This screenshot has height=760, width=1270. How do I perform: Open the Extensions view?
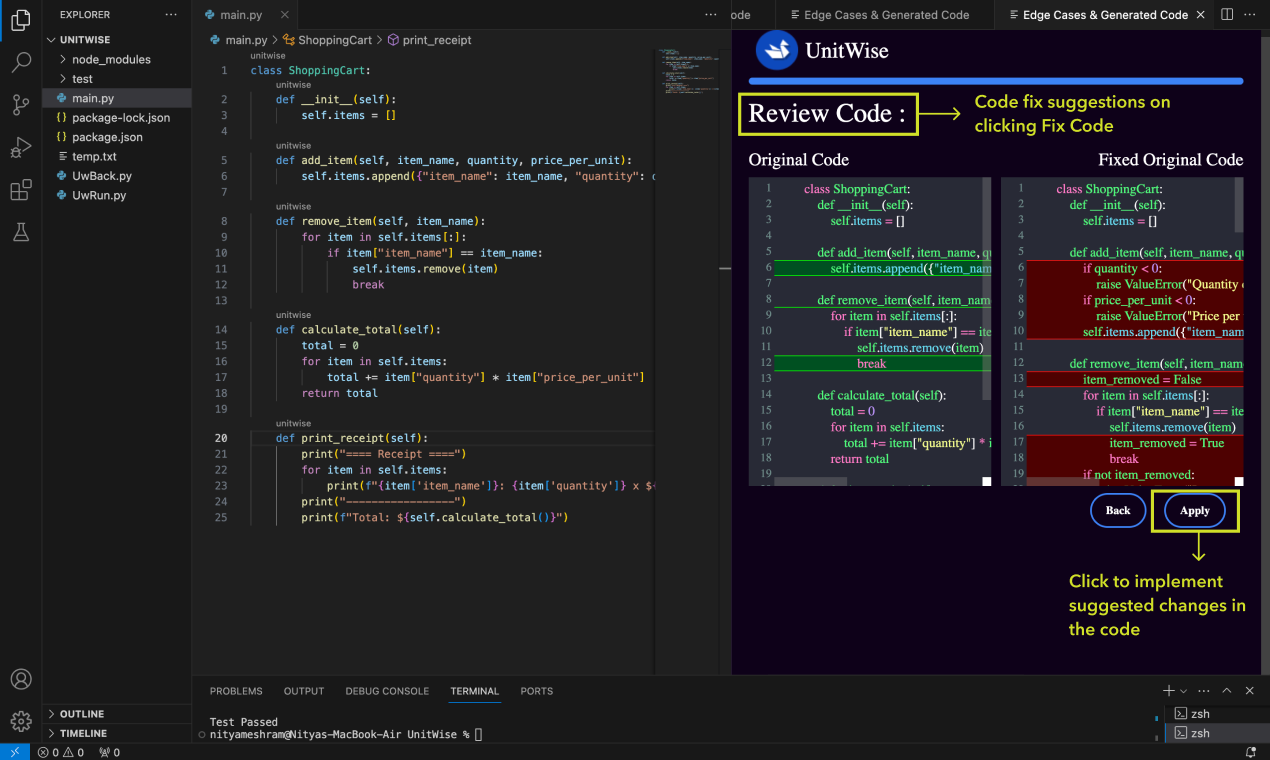pyautogui.click(x=20, y=190)
